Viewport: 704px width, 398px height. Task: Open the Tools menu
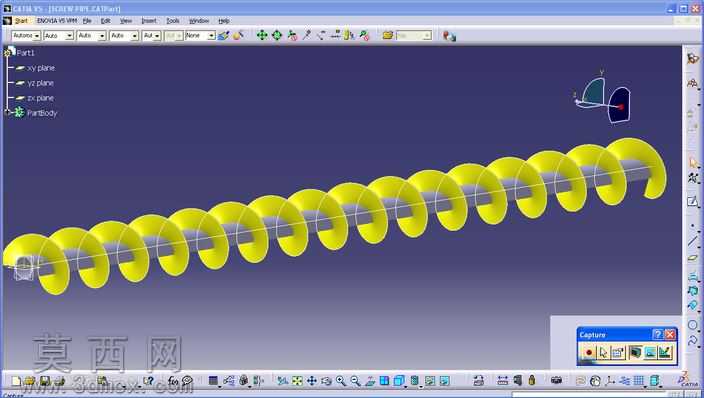[173, 21]
